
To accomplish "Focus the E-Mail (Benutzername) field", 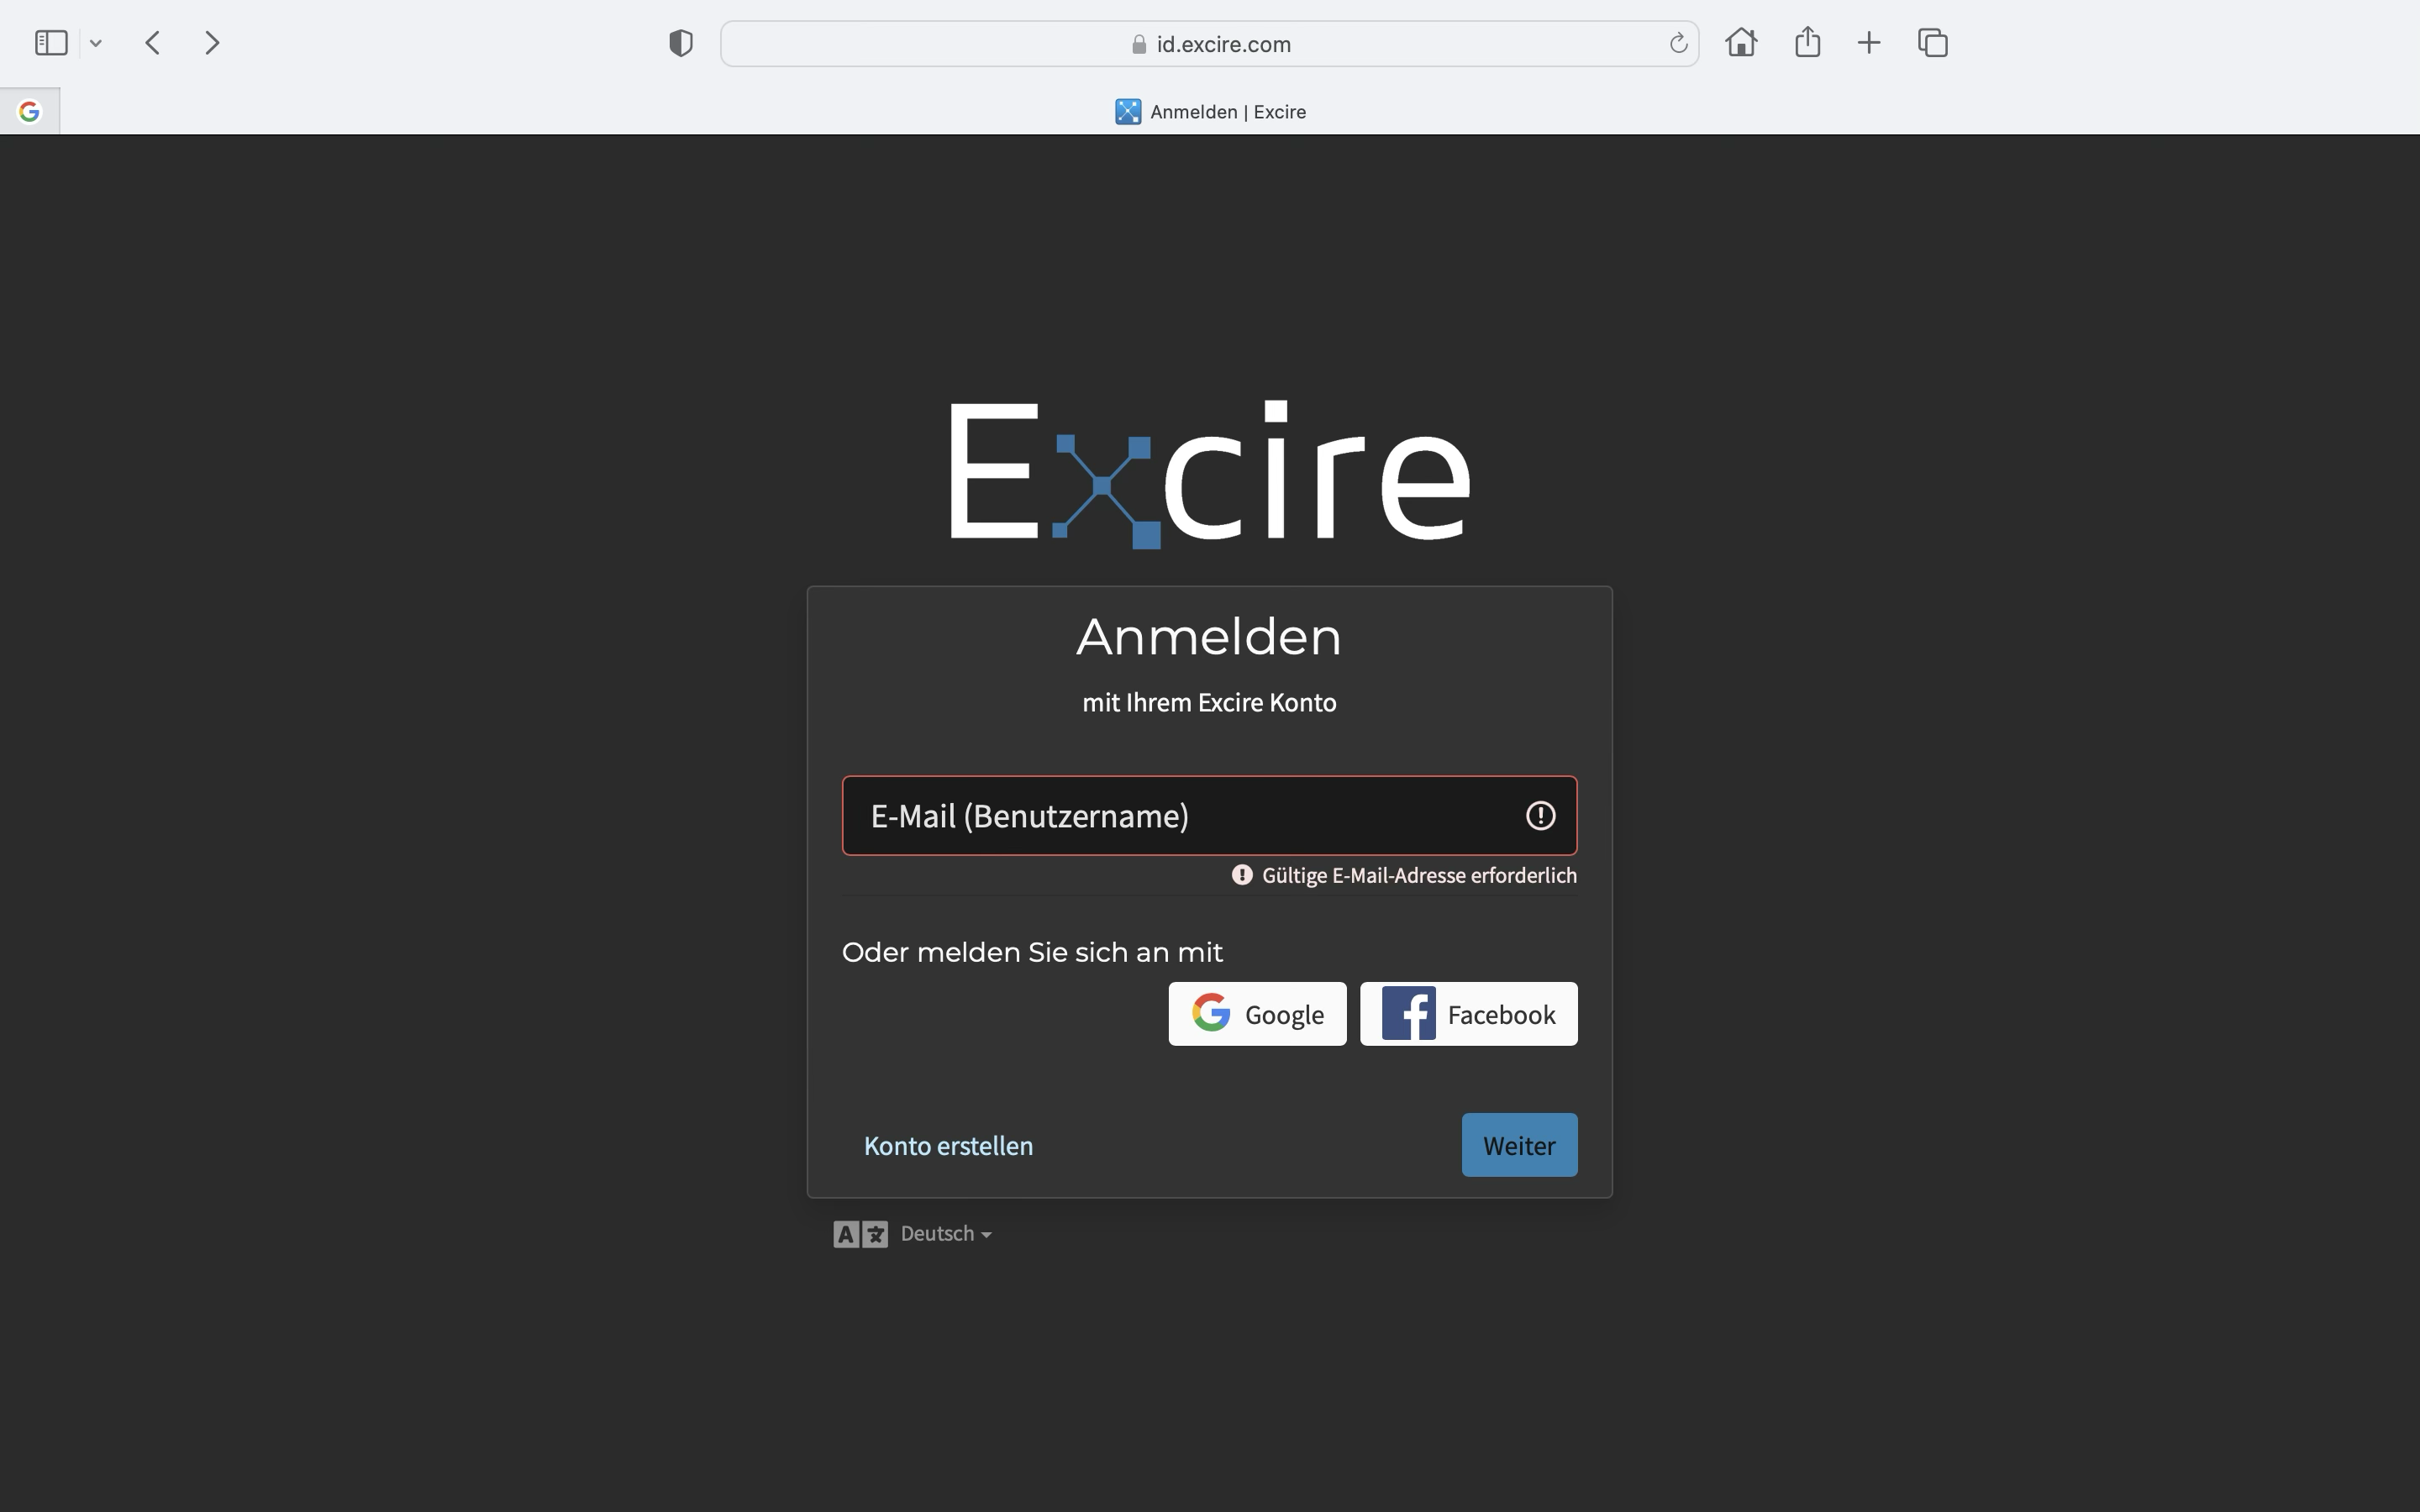I will [x=1209, y=815].
